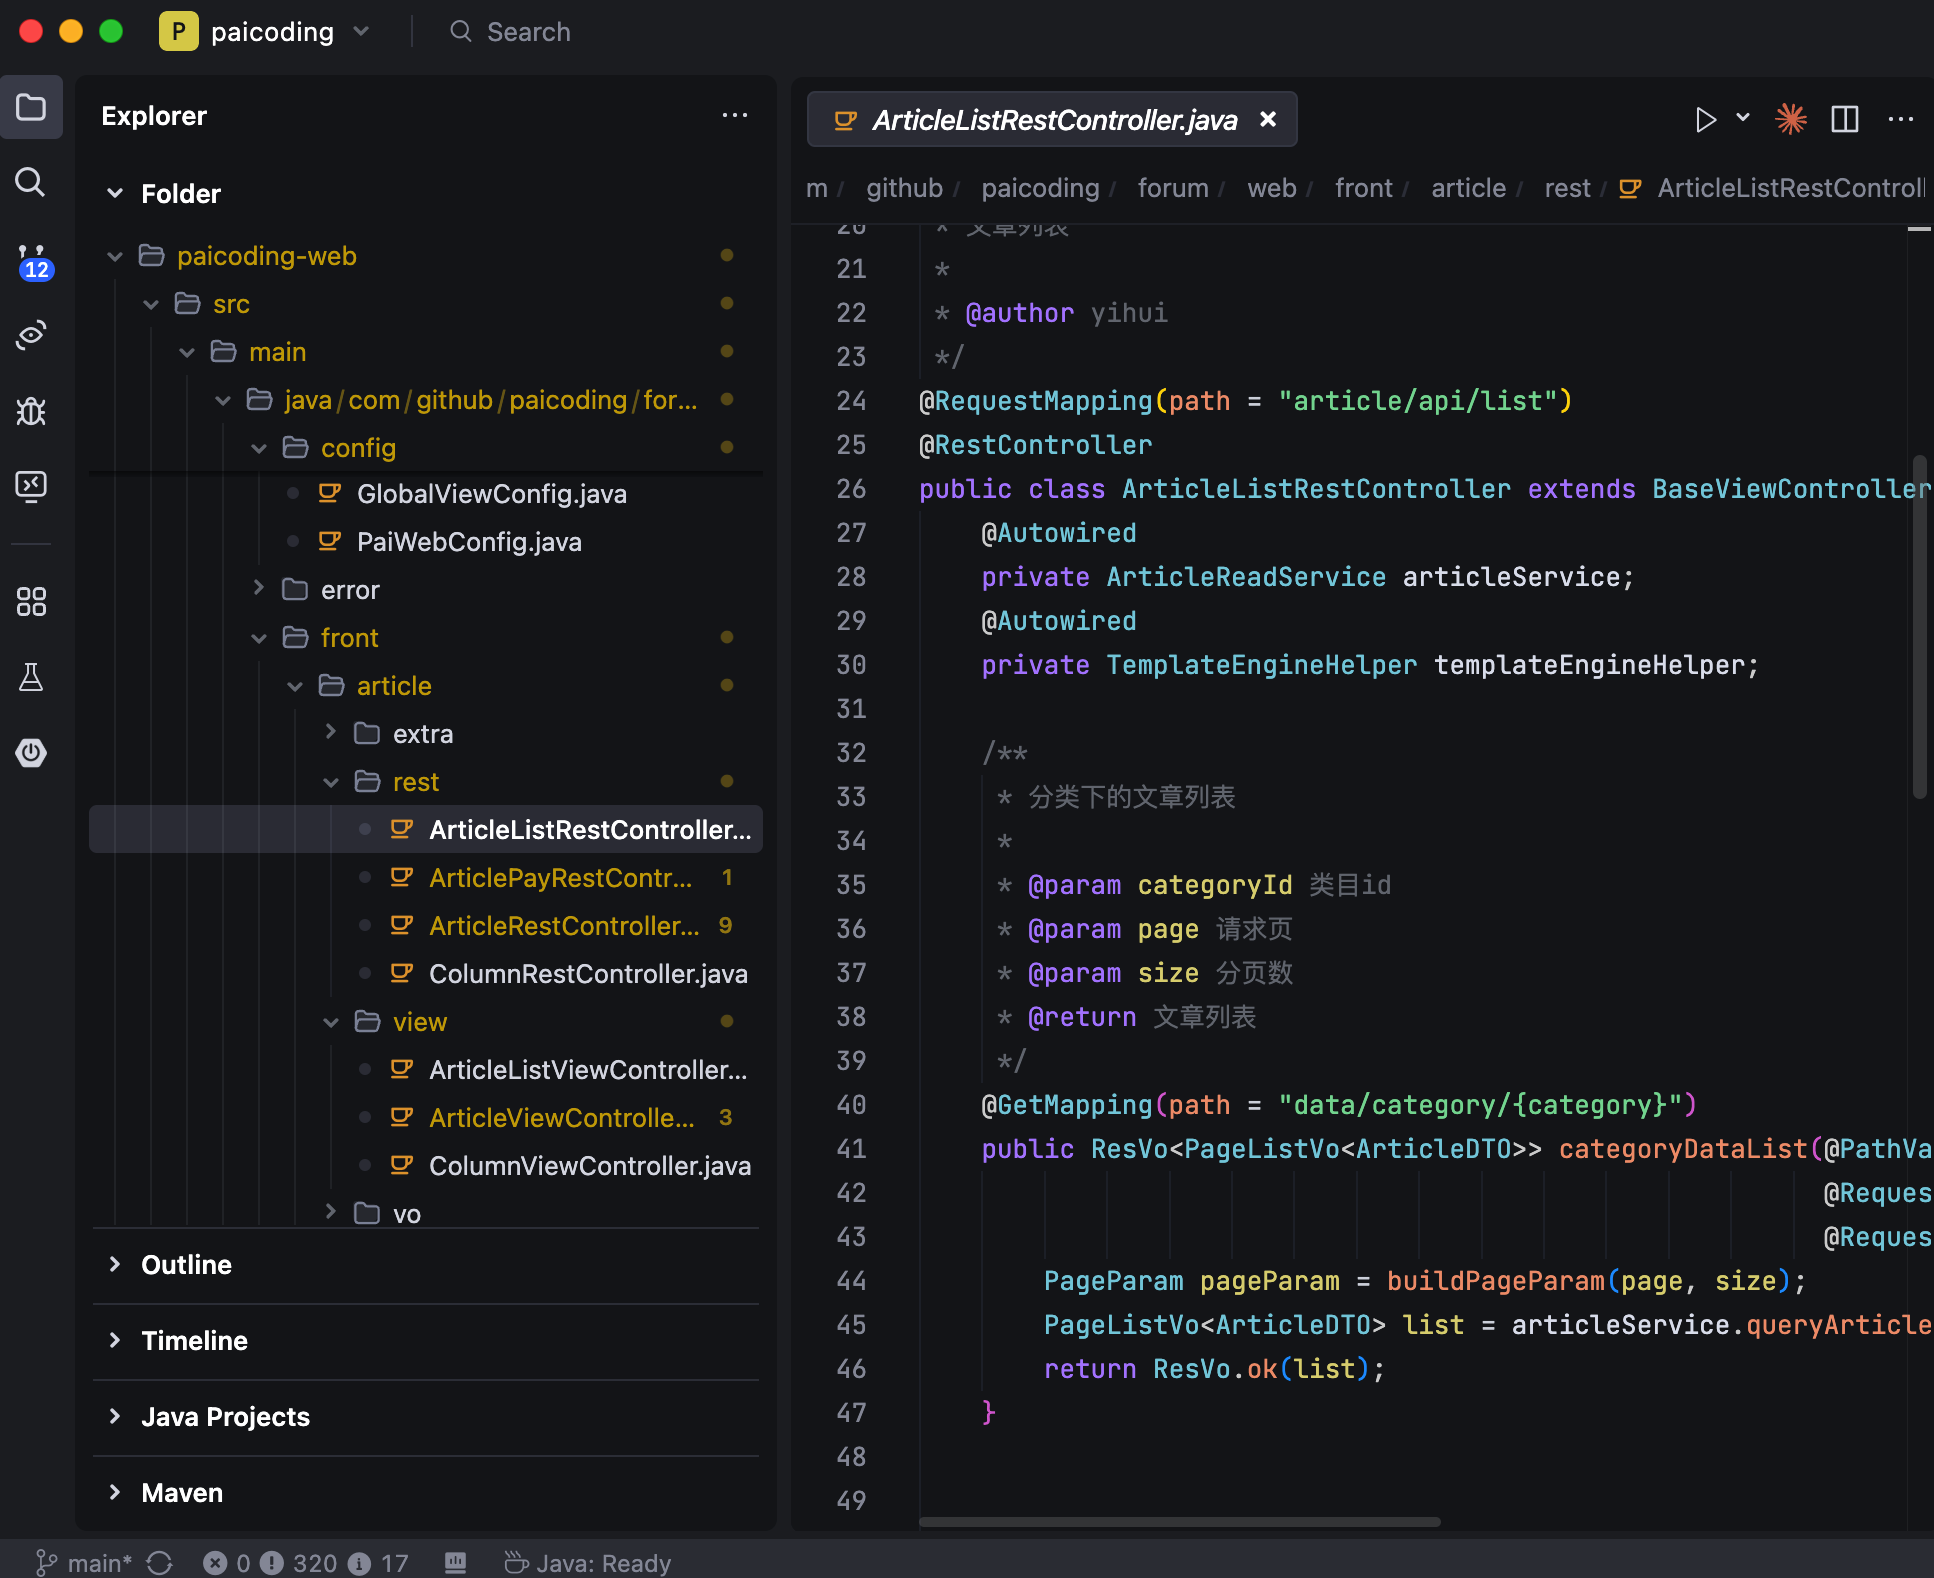Split the editor to the right
This screenshot has height=1578, width=1934.
click(x=1844, y=120)
